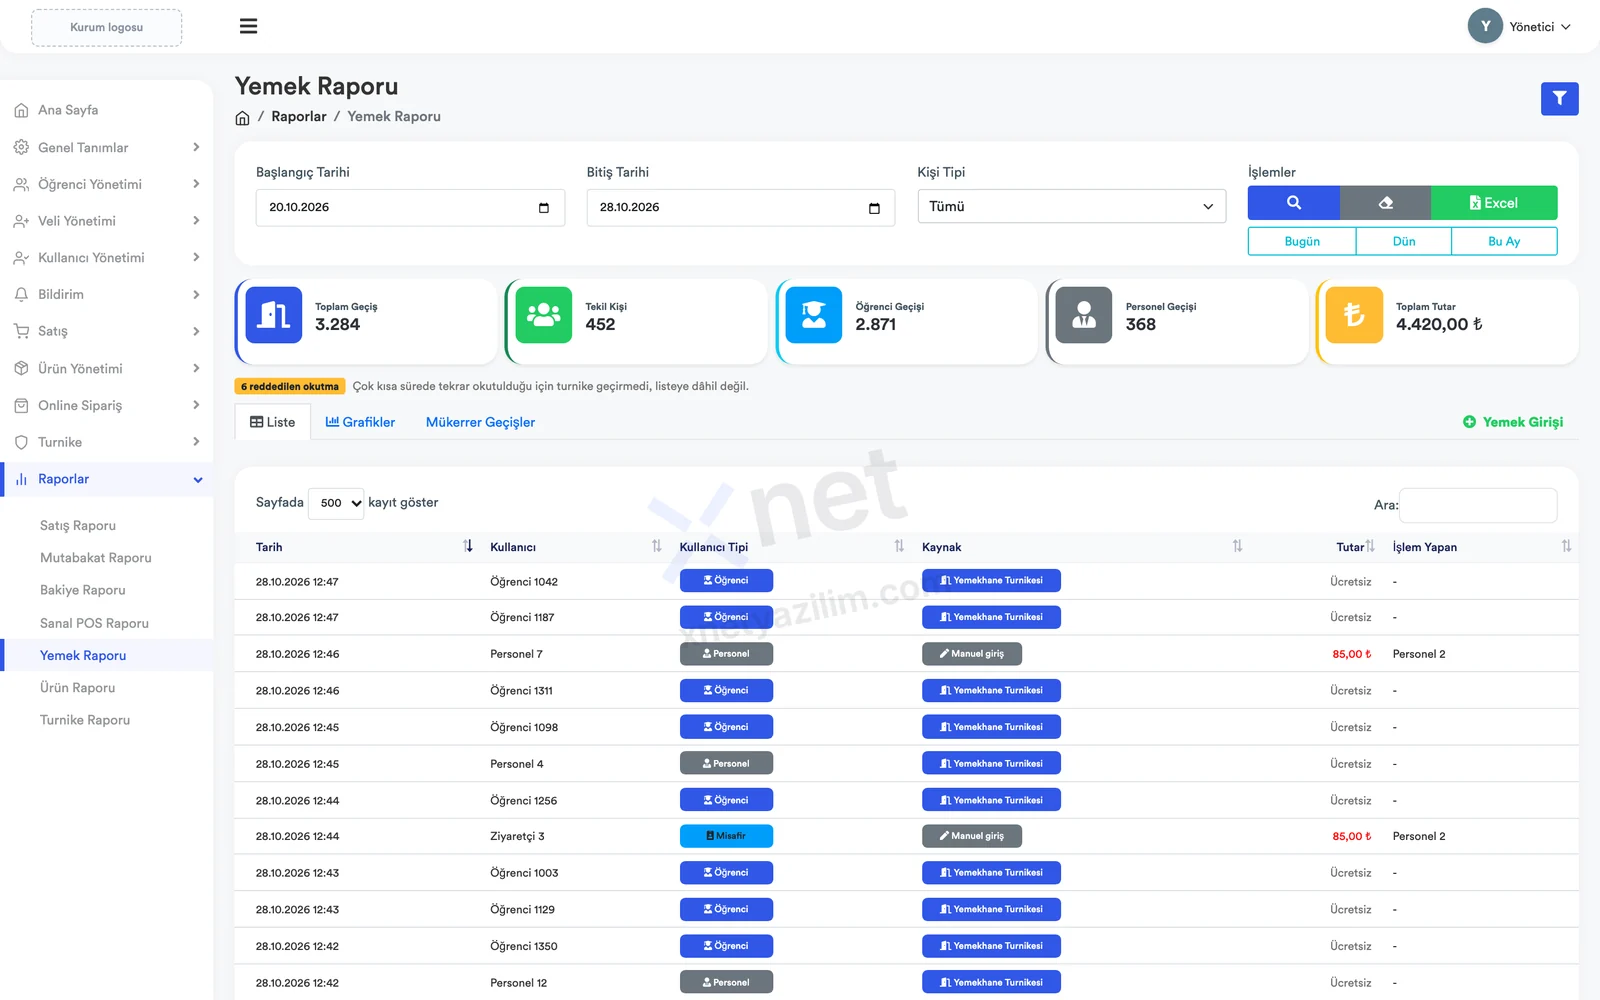Open the Mükerrer Geçişler tab
The image size is (1600, 1000).
[x=480, y=422]
